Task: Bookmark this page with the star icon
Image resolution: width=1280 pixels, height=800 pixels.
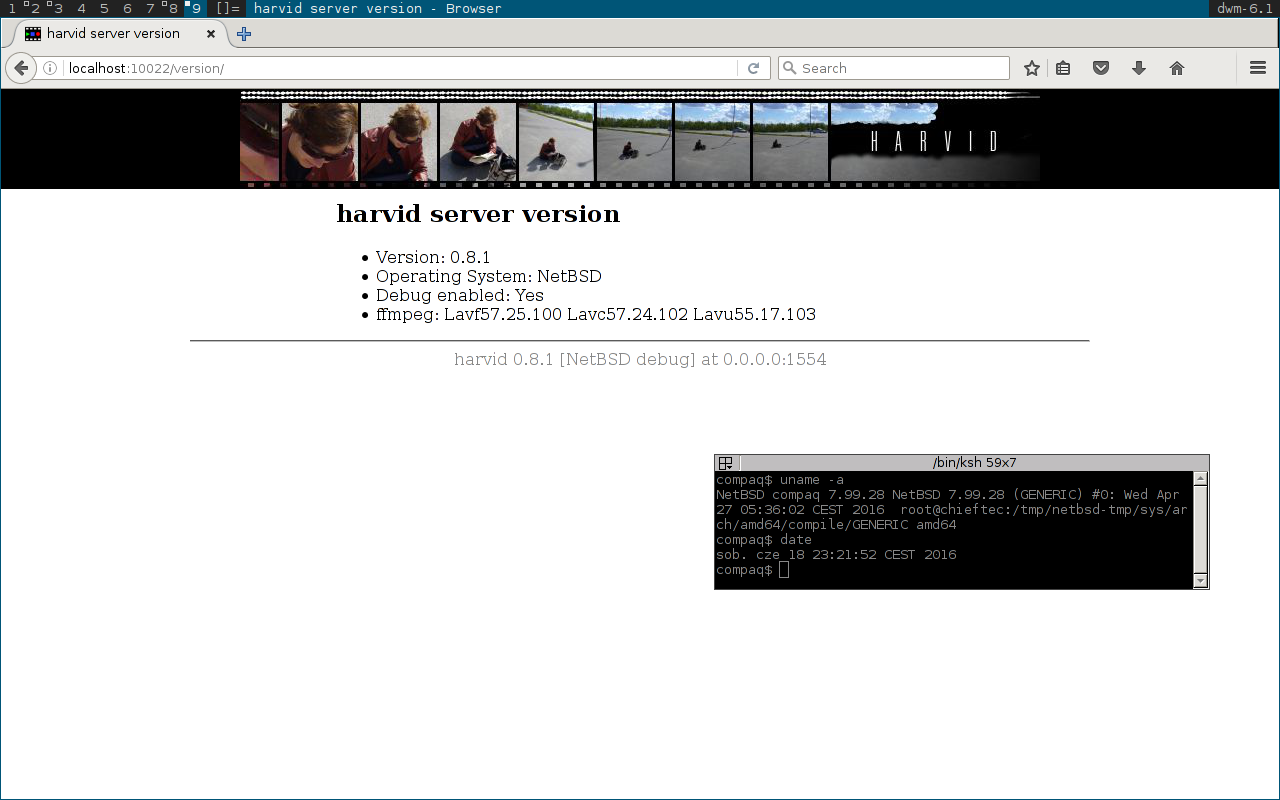Action: [x=1032, y=68]
